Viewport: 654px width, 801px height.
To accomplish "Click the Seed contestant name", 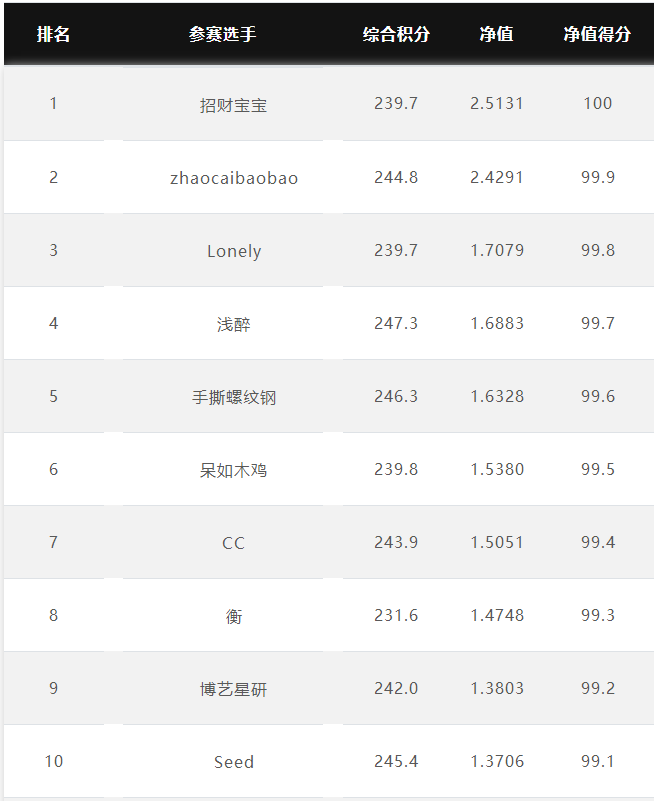I will click(234, 762).
